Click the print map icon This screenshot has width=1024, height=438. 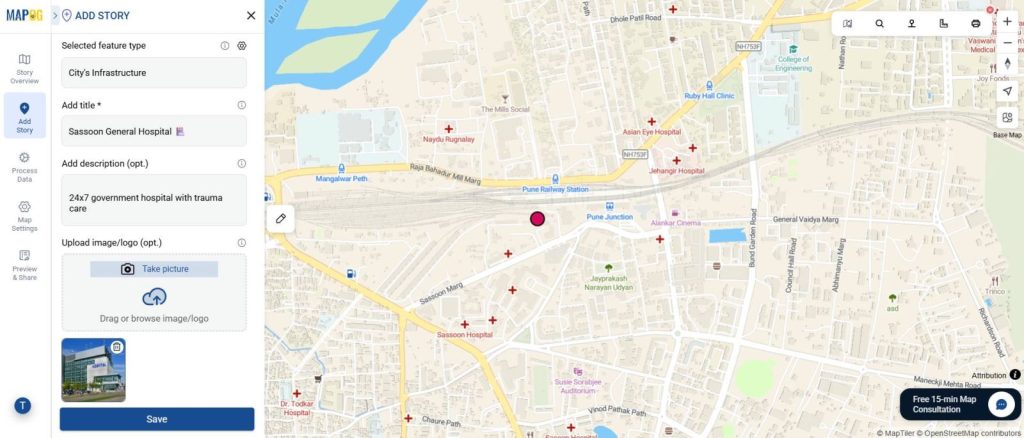pos(976,23)
